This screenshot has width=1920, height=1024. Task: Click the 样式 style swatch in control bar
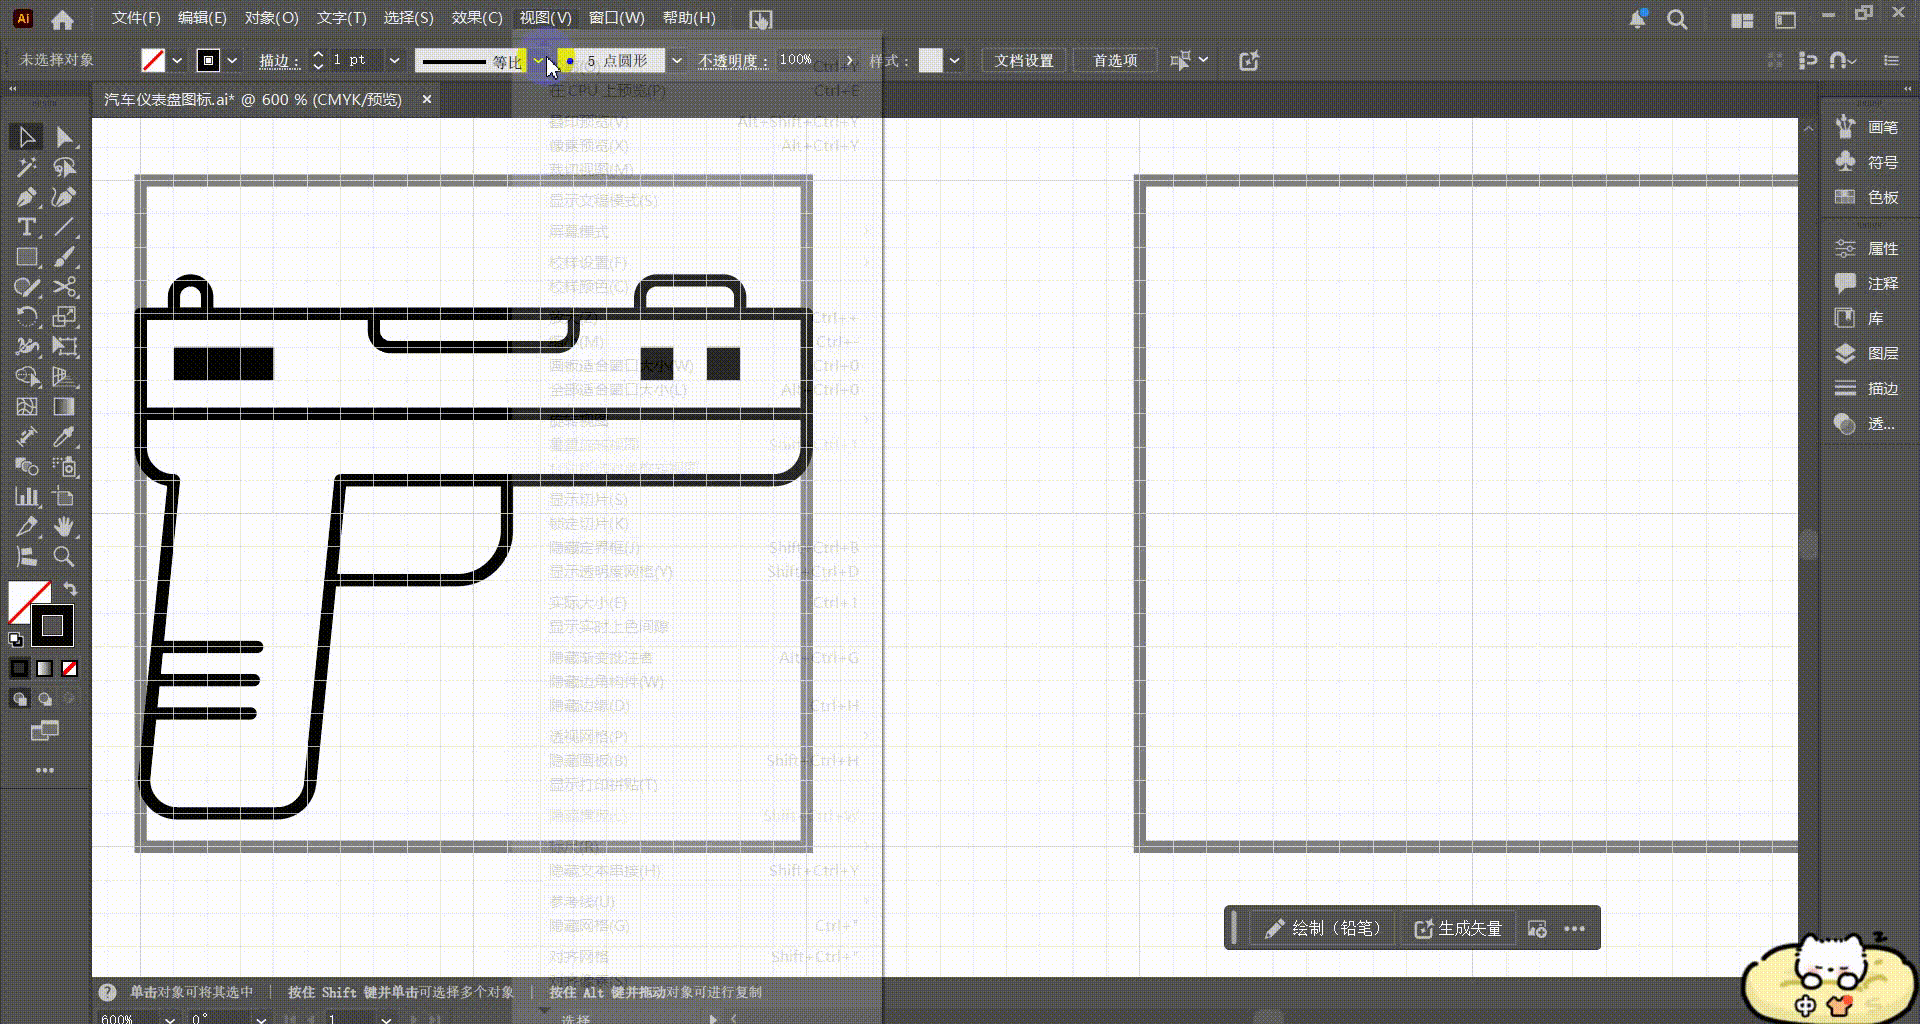click(x=931, y=61)
